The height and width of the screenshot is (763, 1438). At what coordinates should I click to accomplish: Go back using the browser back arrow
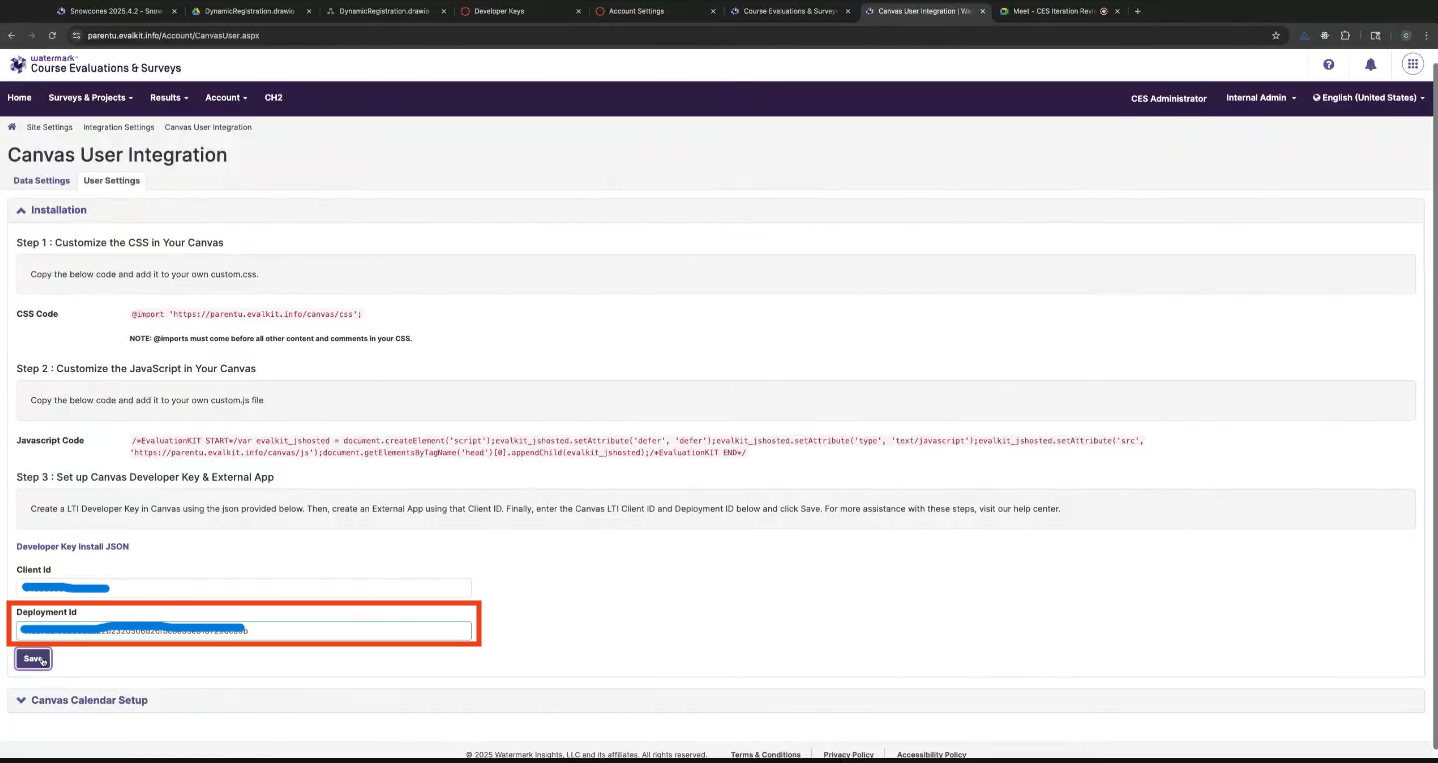[12, 35]
